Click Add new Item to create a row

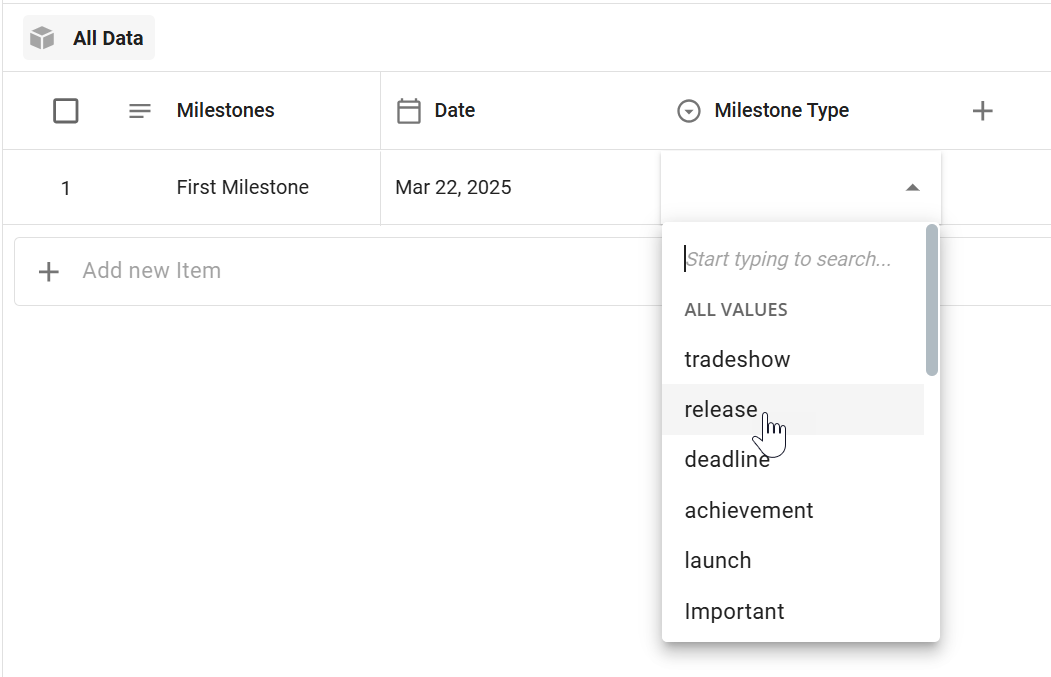point(151,271)
